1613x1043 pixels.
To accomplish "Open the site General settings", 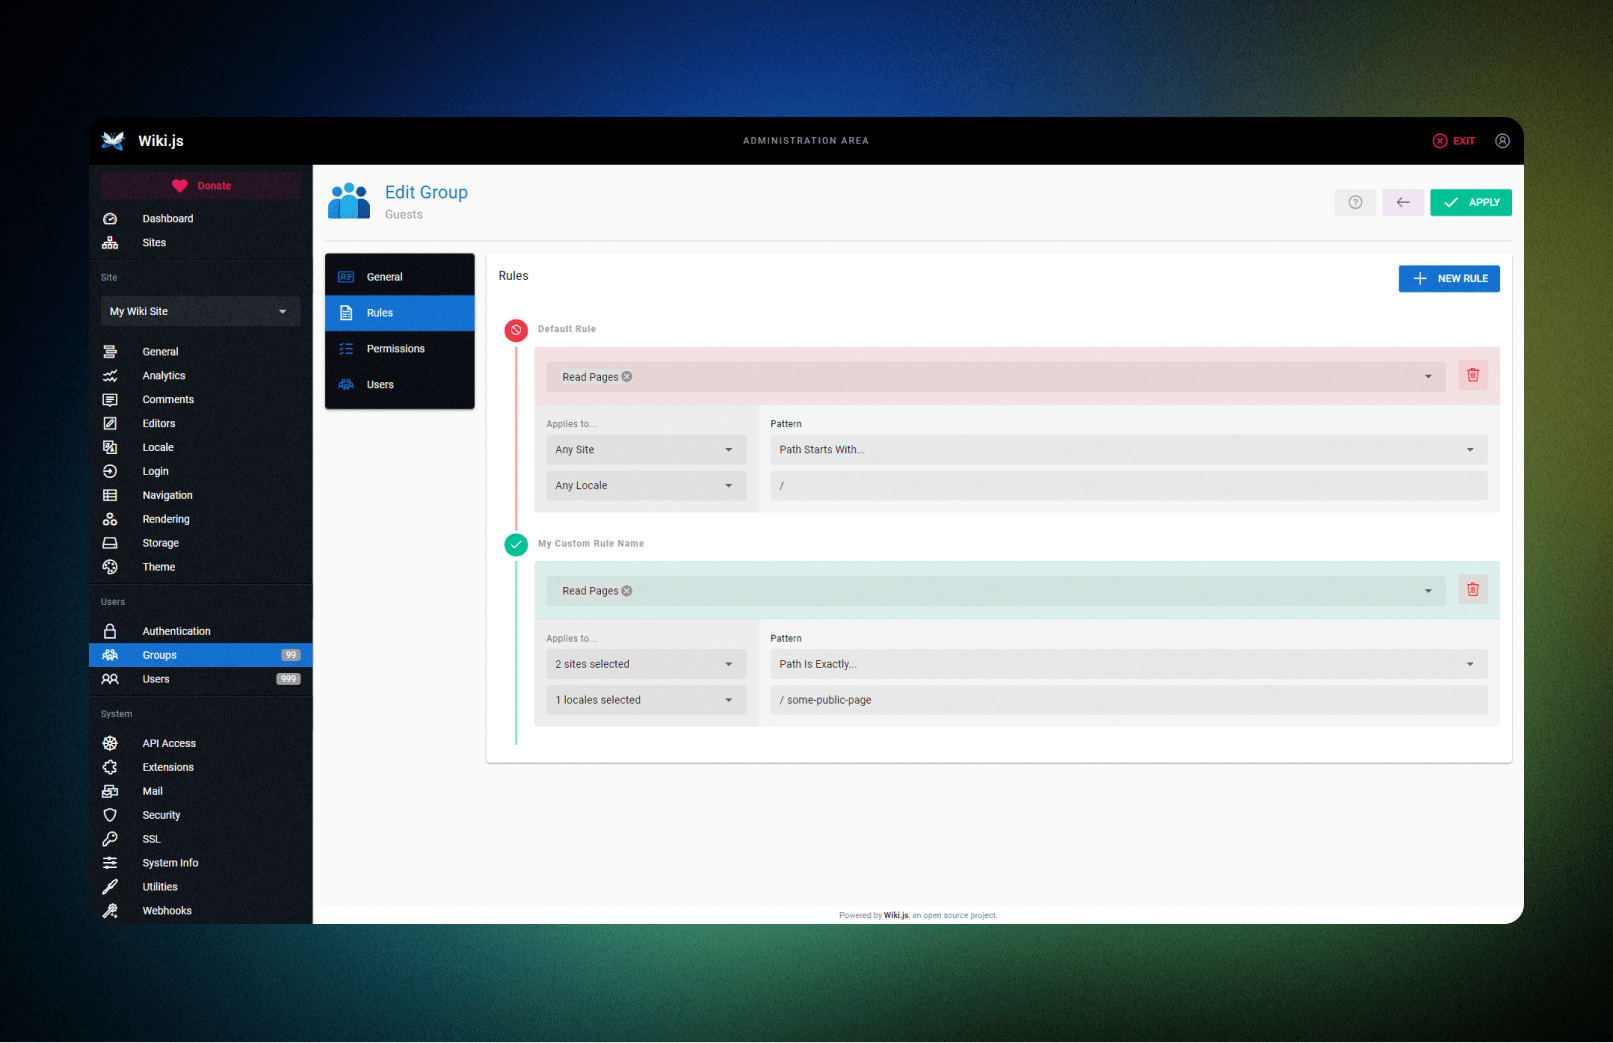I will click(200, 352).
